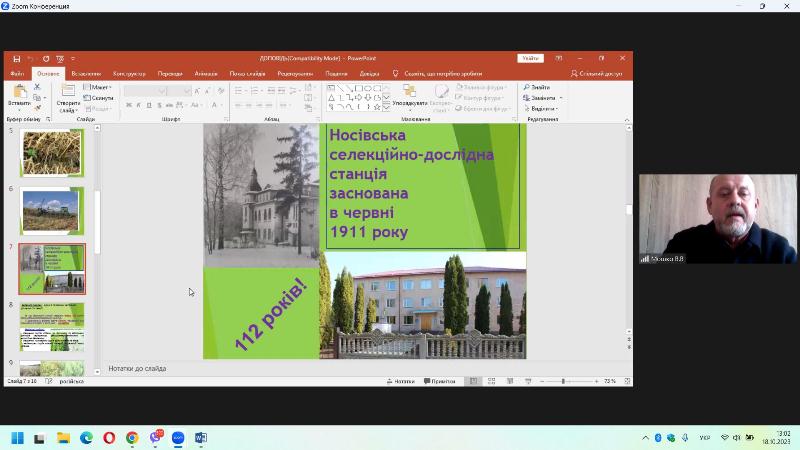The height and width of the screenshot is (450, 800).
Task: Create a new slide with Створити слайд
Action: pyautogui.click(x=68, y=93)
